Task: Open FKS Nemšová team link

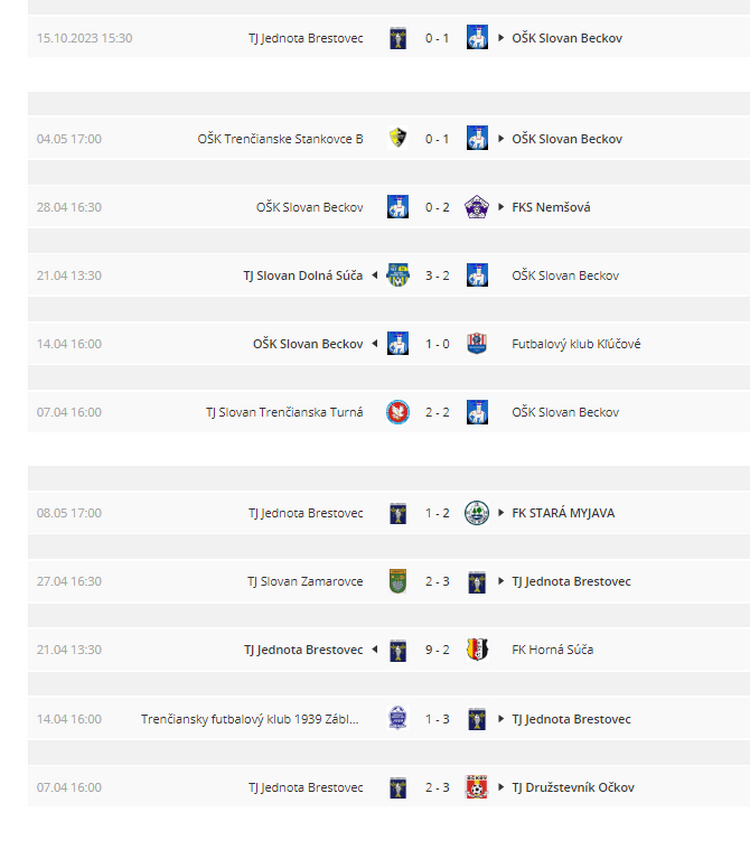Action: point(551,207)
